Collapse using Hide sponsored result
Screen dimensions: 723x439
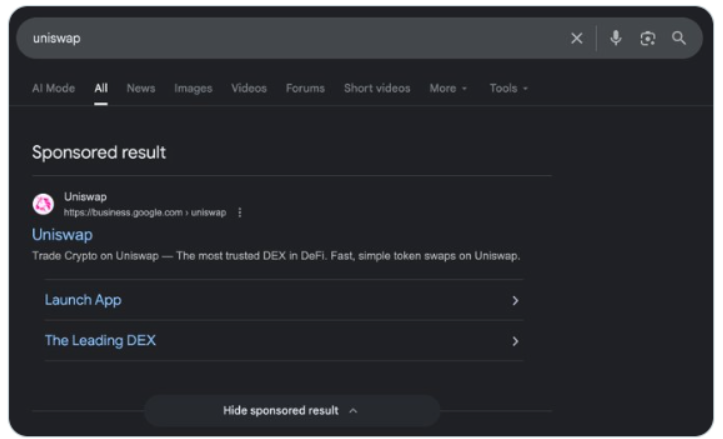292,410
